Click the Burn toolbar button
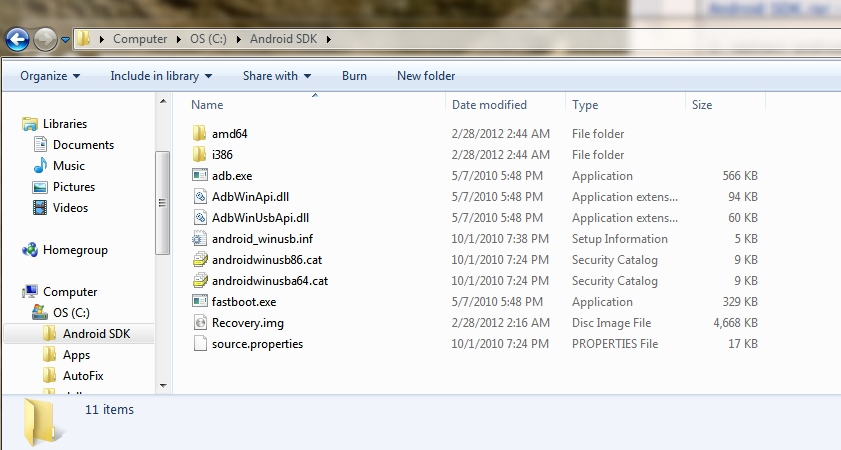This screenshot has width=841, height=450. tap(354, 76)
